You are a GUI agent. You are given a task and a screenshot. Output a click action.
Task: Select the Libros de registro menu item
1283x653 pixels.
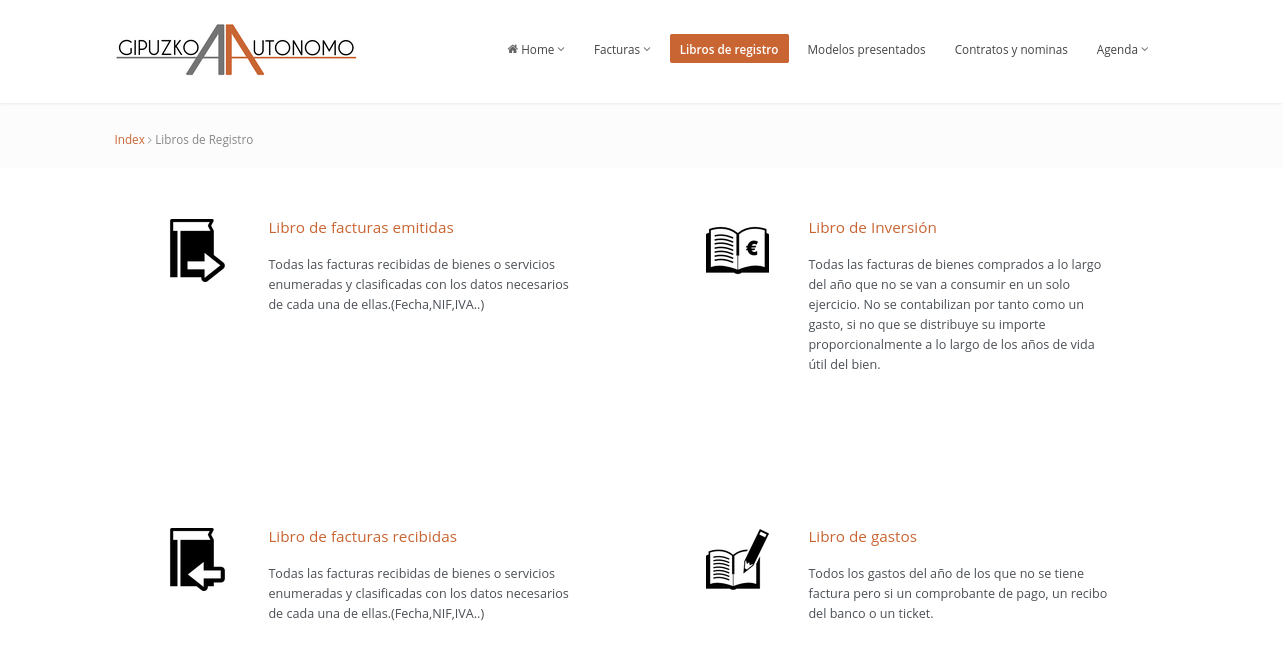pos(729,48)
